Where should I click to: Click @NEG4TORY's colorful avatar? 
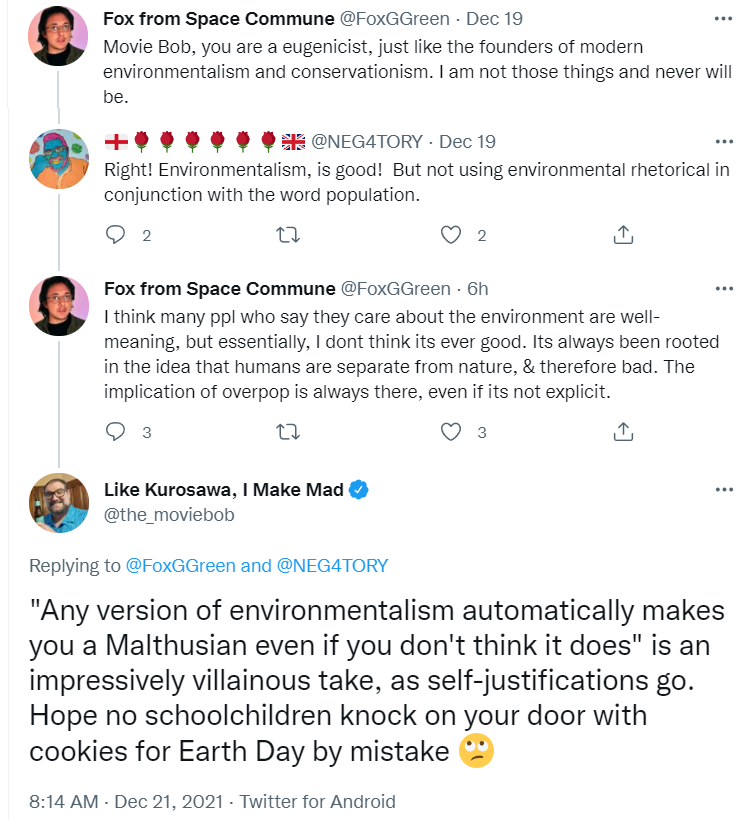(x=59, y=159)
